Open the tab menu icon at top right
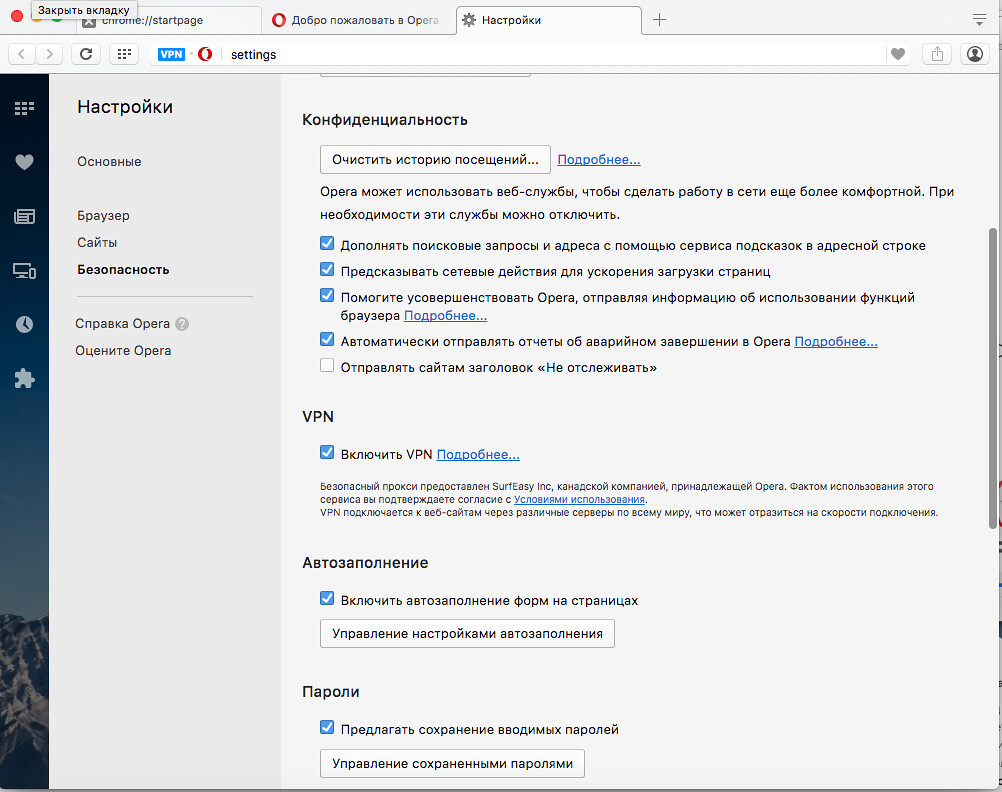The image size is (1002, 792). (x=979, y=20)
